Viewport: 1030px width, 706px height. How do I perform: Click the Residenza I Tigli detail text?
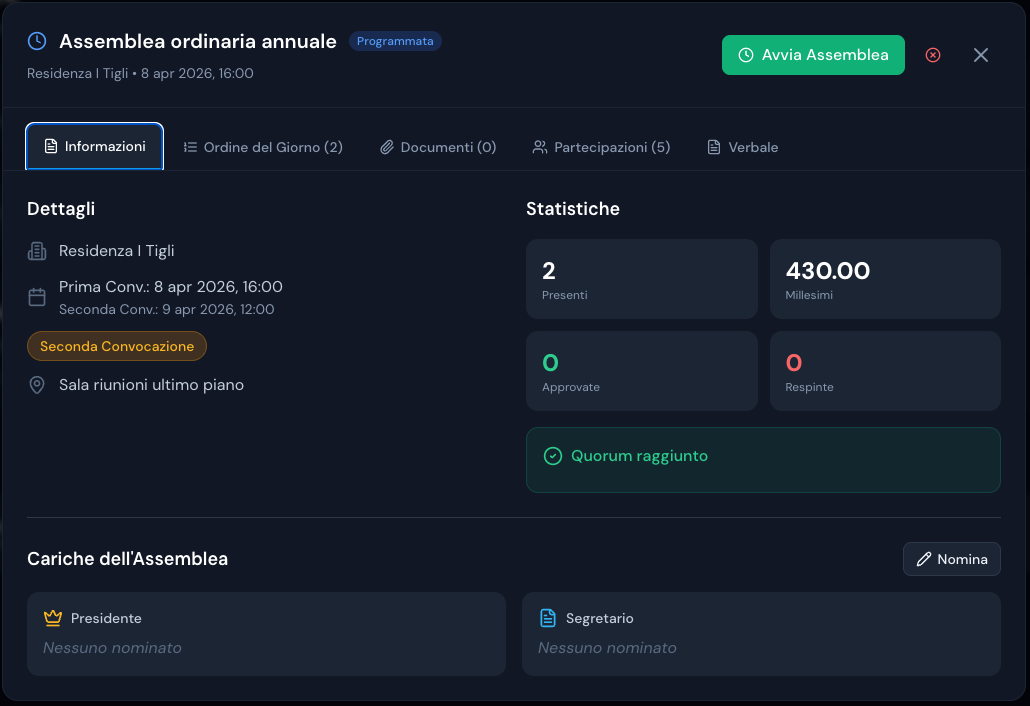116,251
